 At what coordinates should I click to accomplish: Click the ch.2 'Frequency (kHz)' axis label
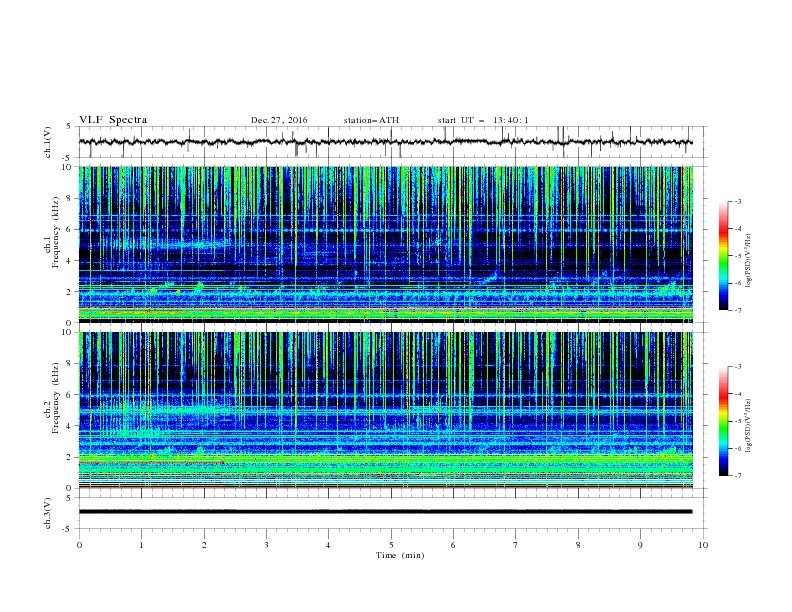point(55,397)
